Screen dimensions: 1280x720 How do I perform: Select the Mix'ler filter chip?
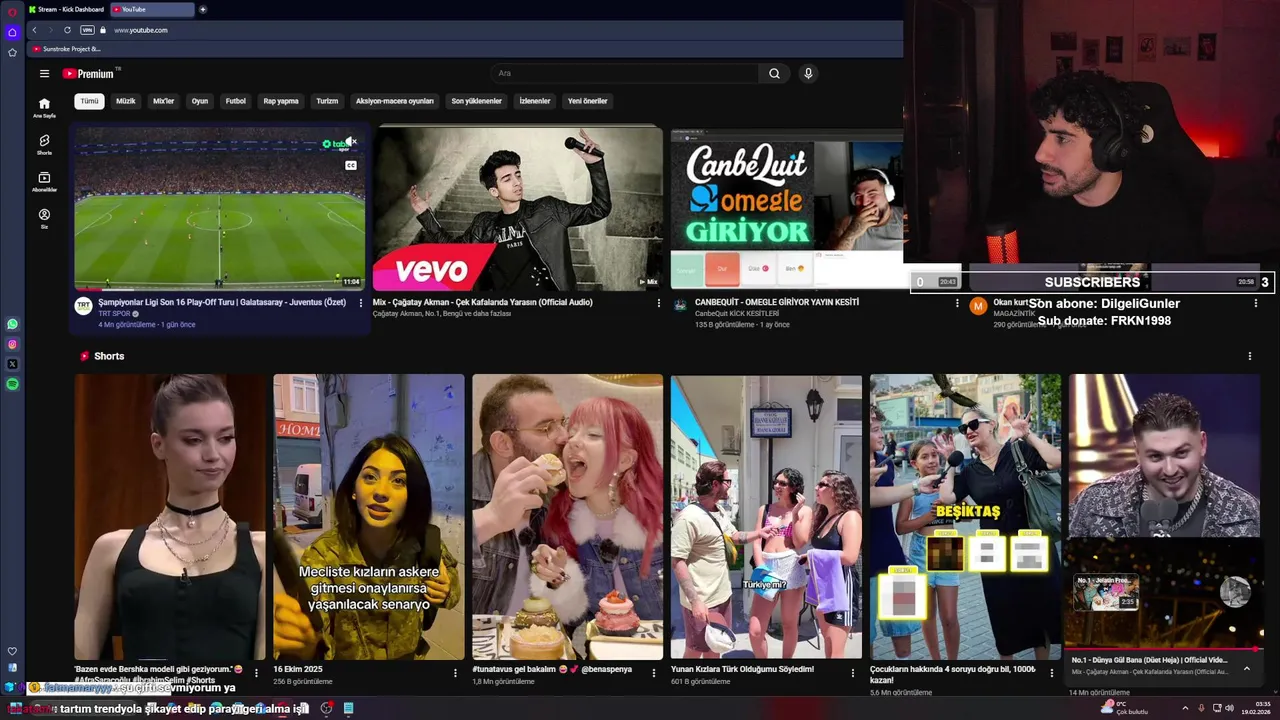click(x=163, y=101)
